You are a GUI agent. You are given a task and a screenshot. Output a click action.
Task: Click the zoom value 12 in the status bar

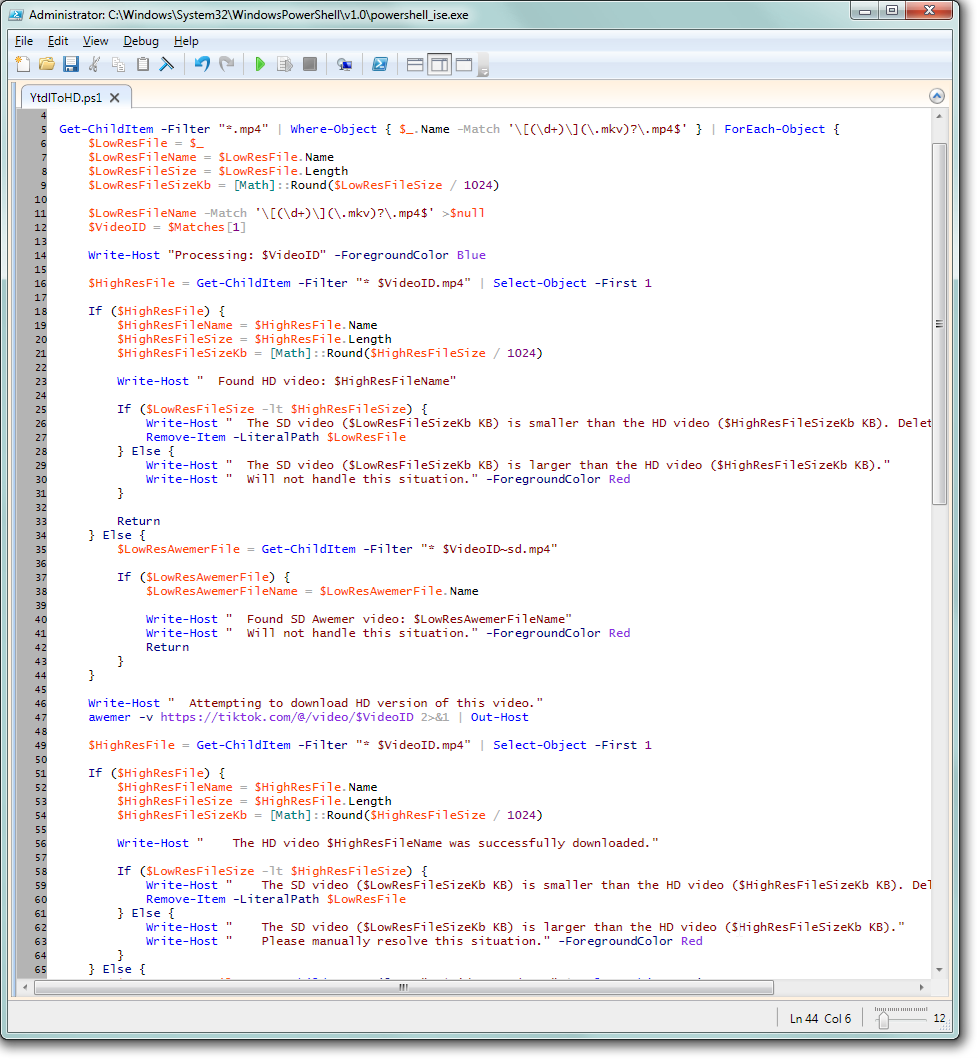tap(940, 1018)
